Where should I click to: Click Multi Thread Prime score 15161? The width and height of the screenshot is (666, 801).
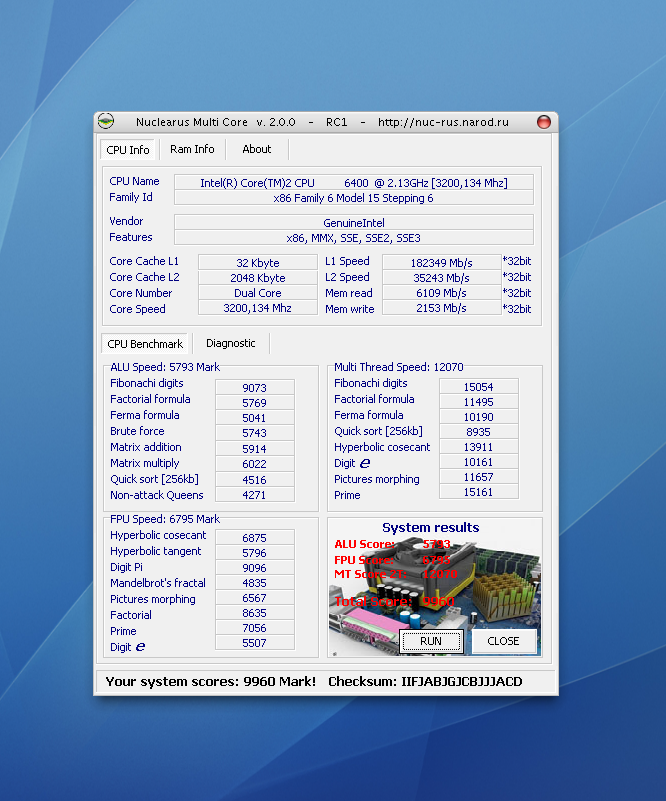coord(479,492)
